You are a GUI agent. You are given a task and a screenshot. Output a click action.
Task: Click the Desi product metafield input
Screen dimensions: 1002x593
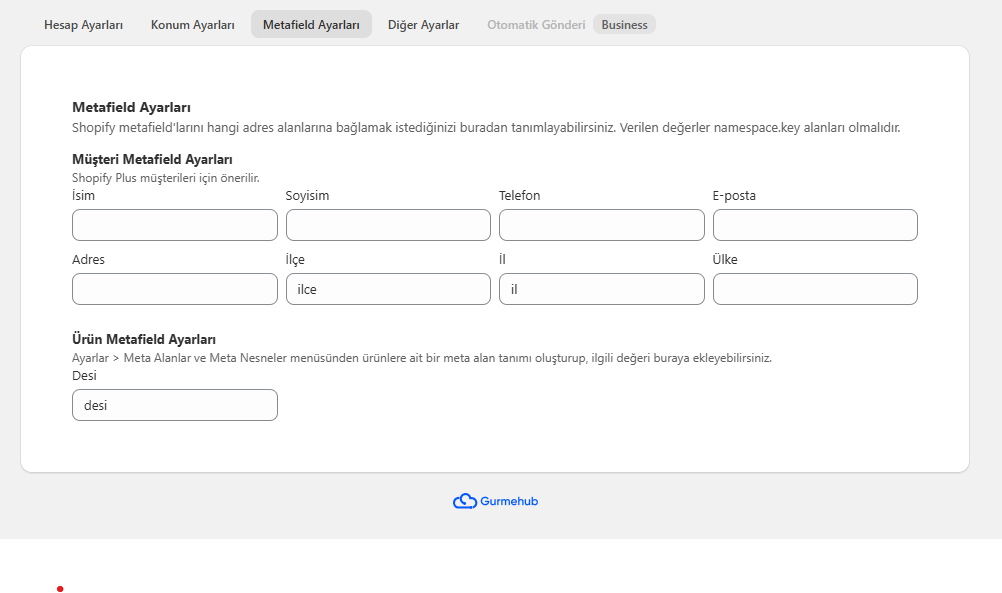(x=174, y=405)
